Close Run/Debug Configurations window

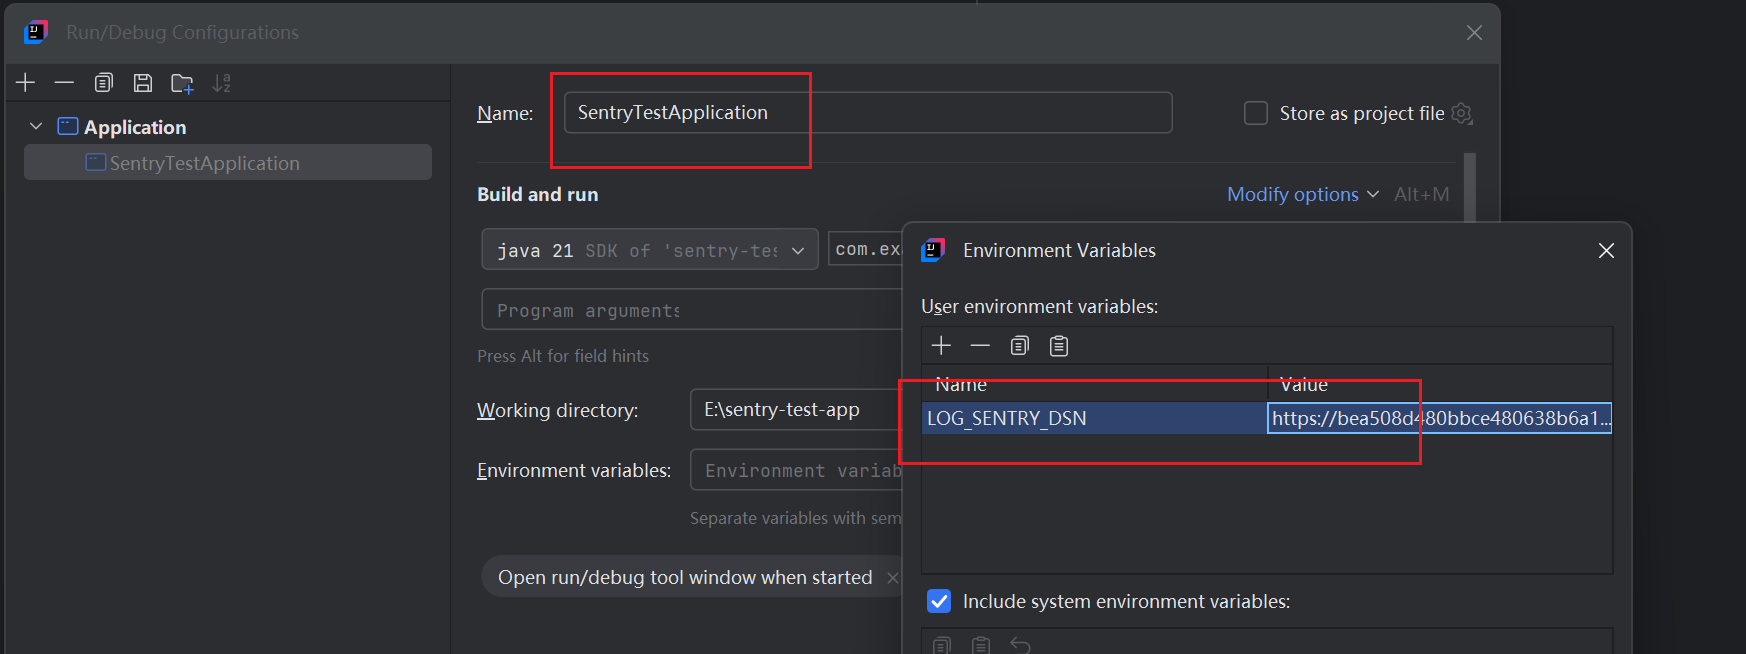(x=1474, y=33)
